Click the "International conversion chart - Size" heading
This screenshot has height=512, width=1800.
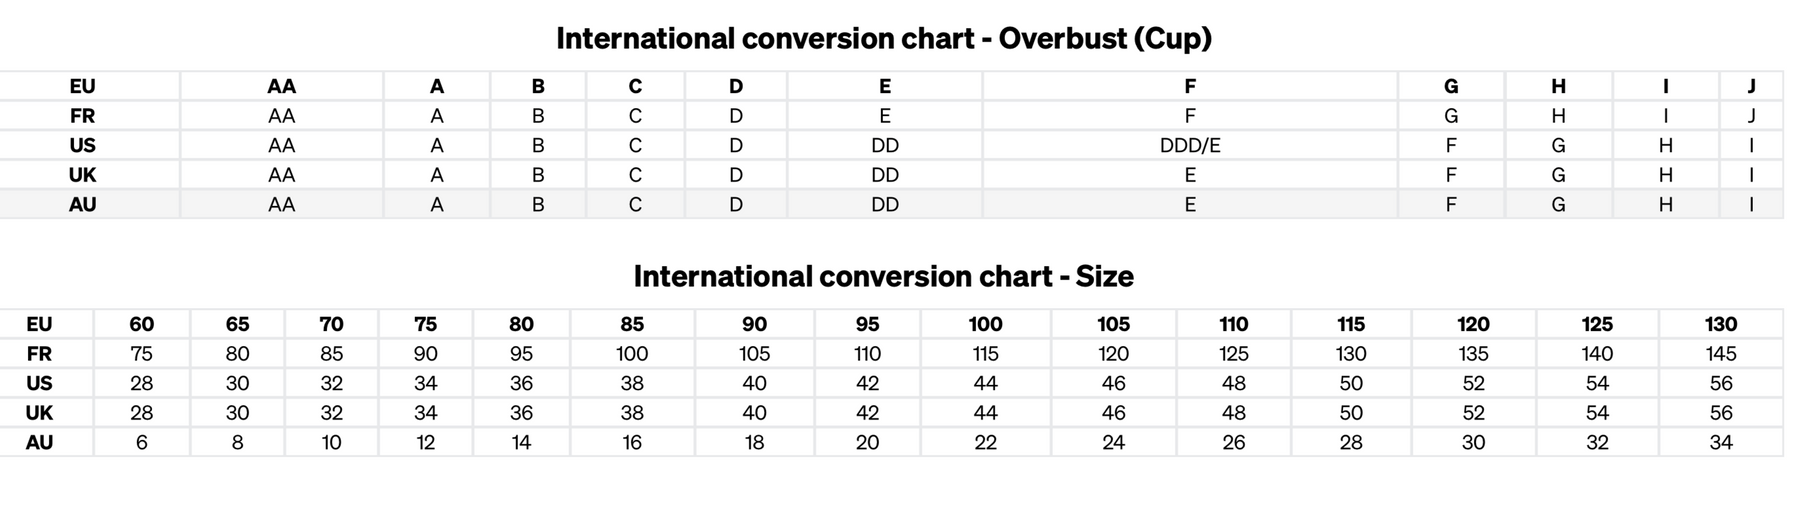pyautogui.click(x=884, y=276)
